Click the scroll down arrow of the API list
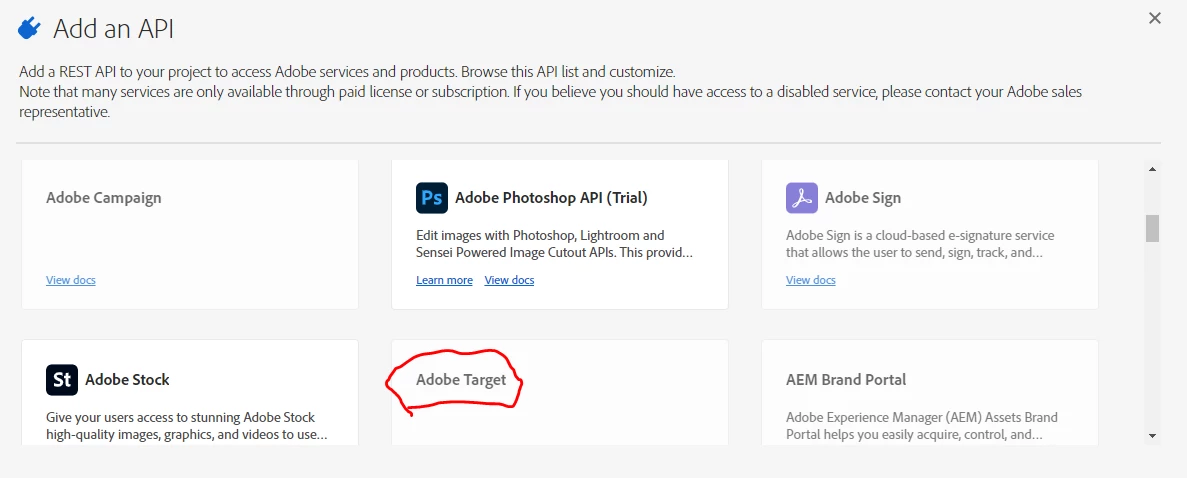 pyautogui.click(x=1152, y=436)
